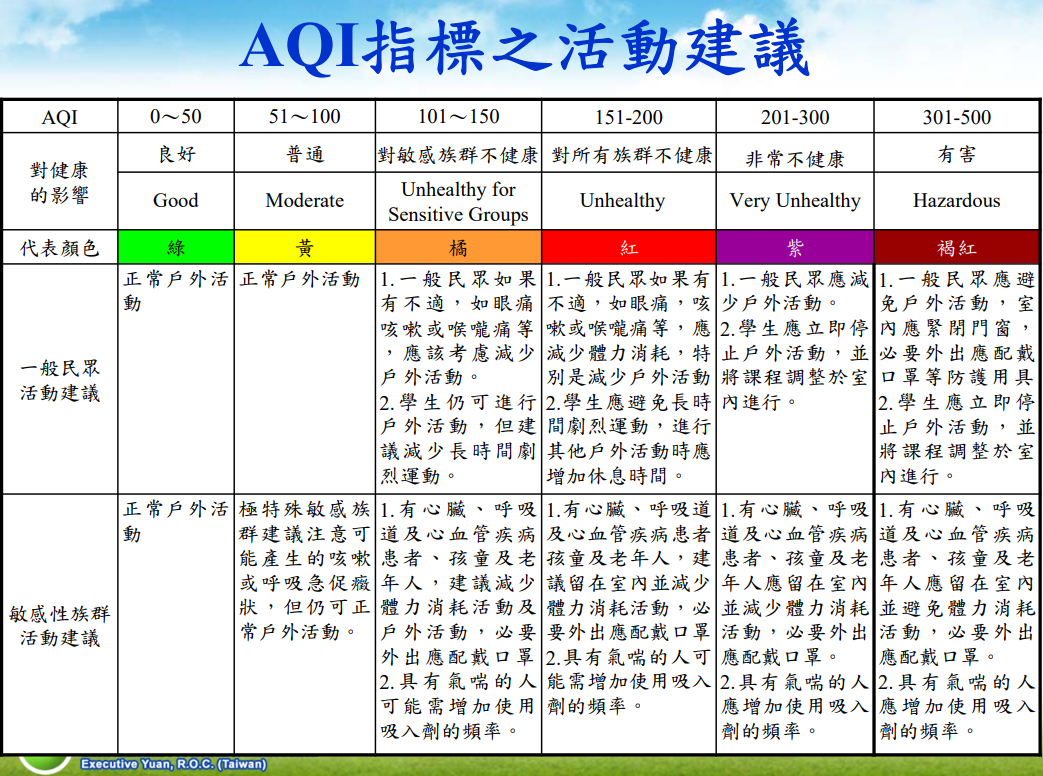Click sensitive groups advice under 151-200

[x=629, y=624]
